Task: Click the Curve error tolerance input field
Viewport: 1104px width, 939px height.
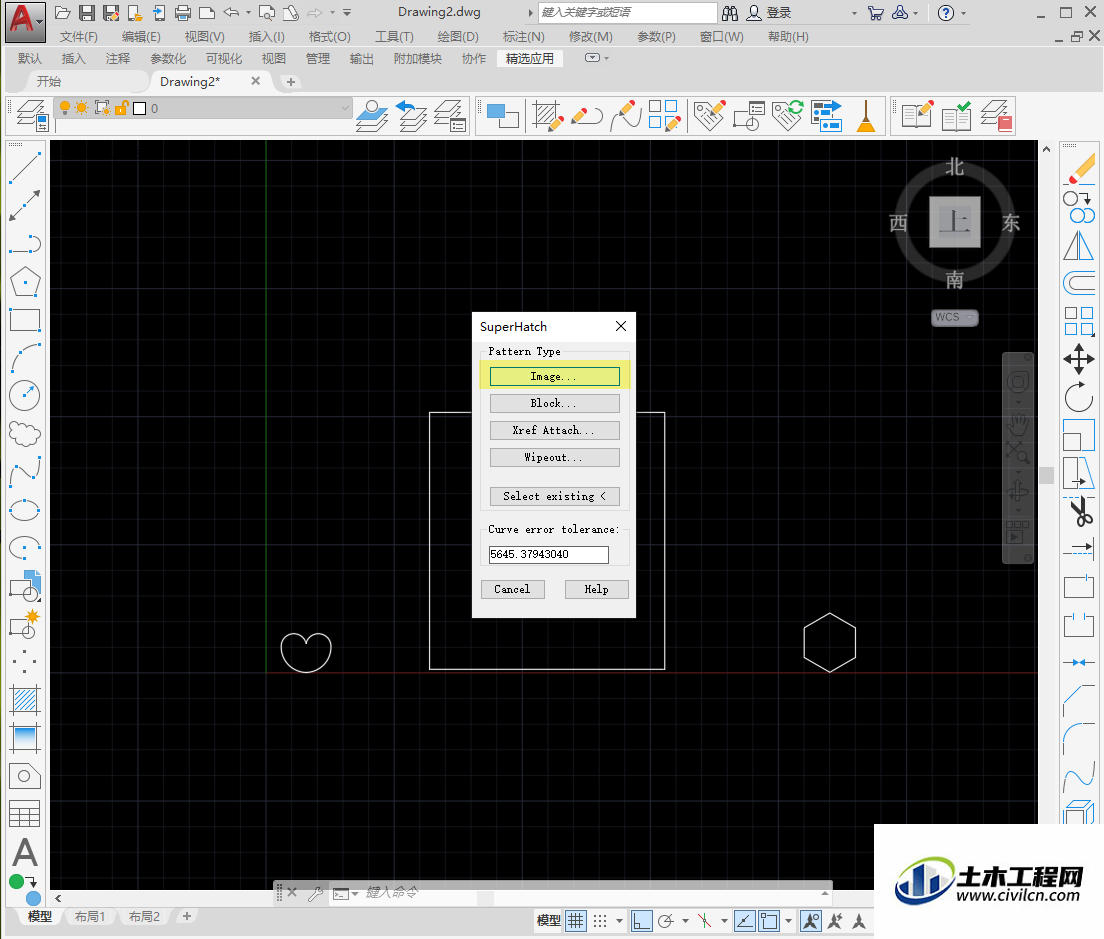Action: (549, 555)
